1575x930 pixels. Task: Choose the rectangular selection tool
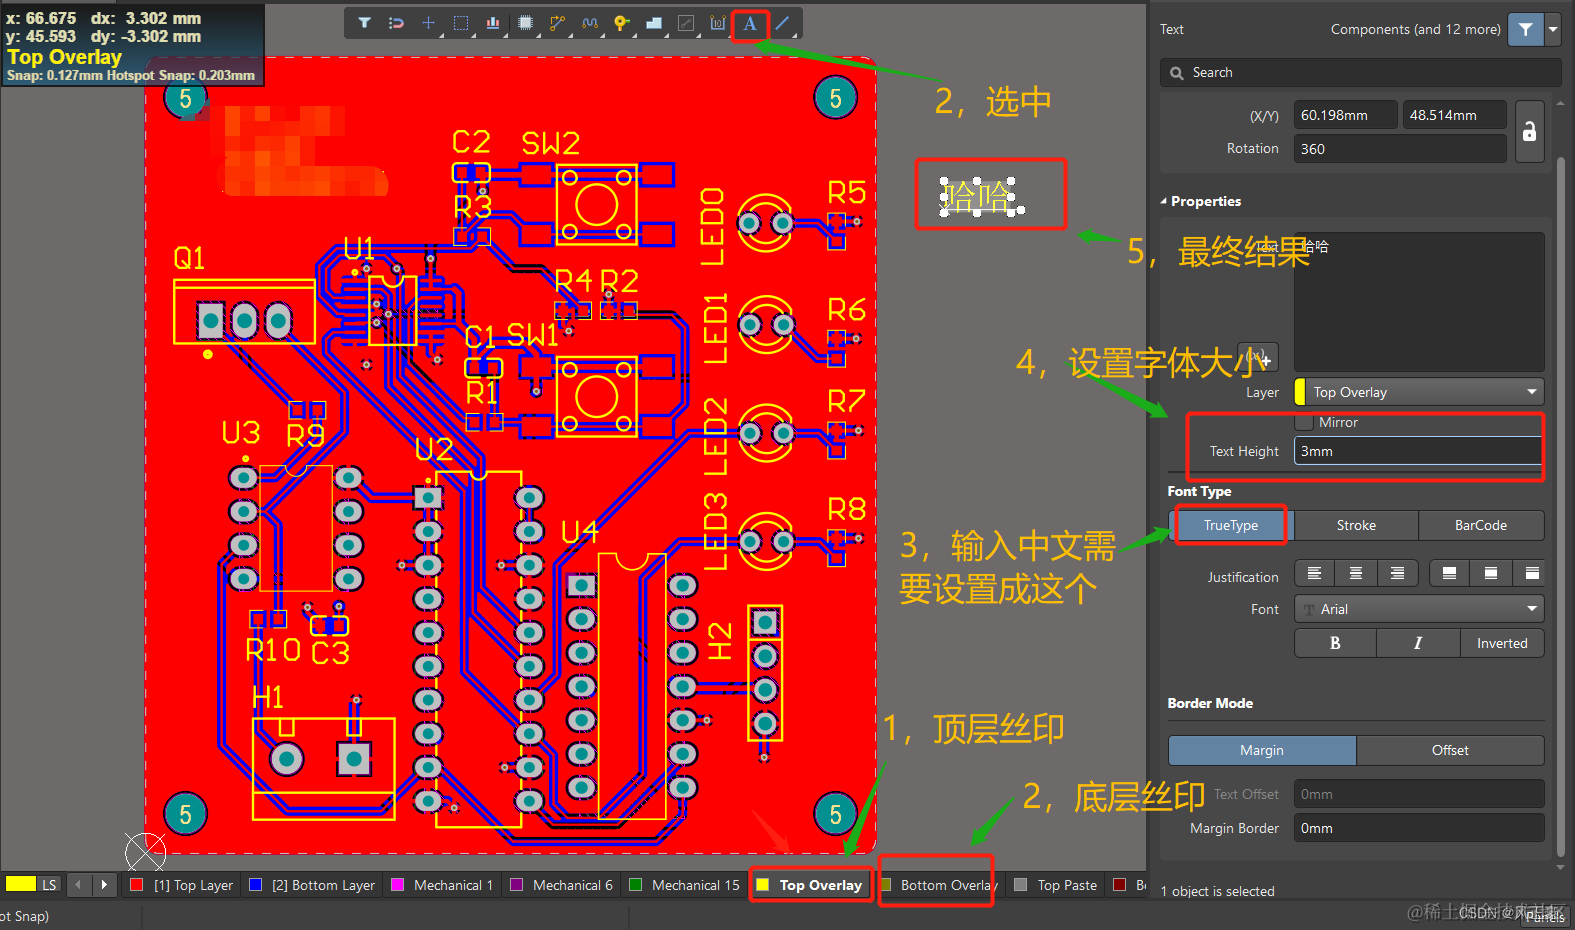460,23
